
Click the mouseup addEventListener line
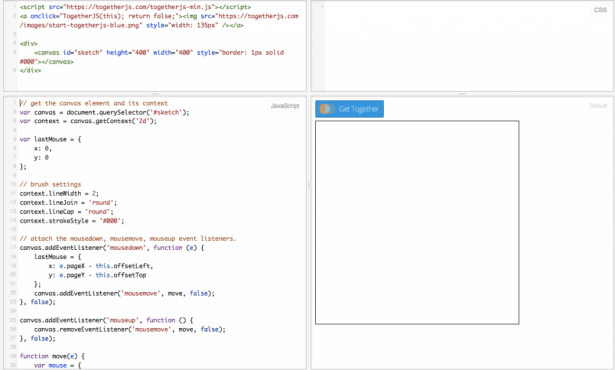[106, 320]
